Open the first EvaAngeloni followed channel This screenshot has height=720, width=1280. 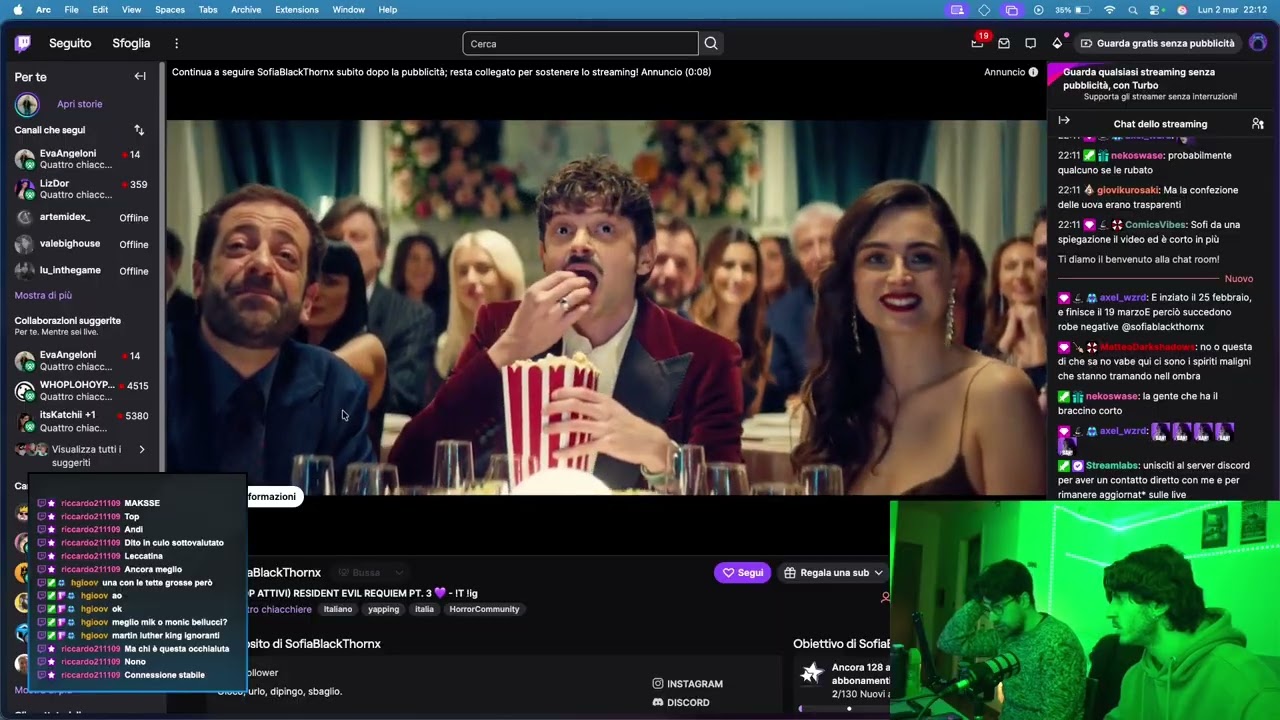pyautogui.click(x=82, y=159)
